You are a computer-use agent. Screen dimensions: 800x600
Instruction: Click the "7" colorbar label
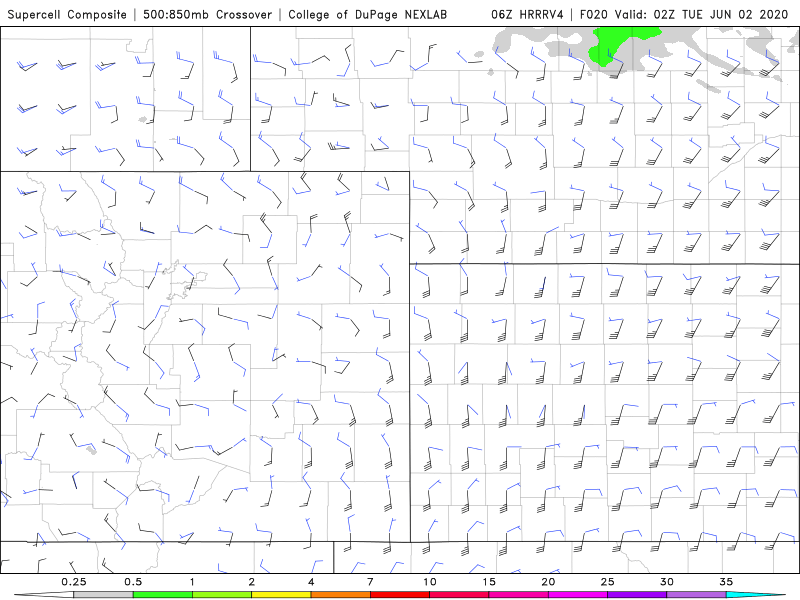(x=370, y=582)
